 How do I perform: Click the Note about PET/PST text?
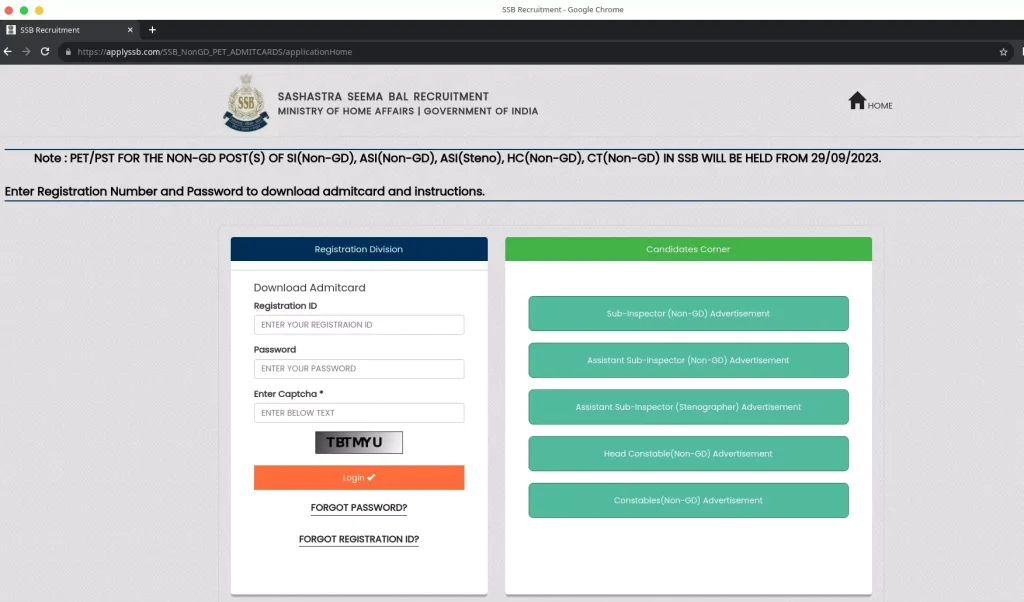(457, 158)
